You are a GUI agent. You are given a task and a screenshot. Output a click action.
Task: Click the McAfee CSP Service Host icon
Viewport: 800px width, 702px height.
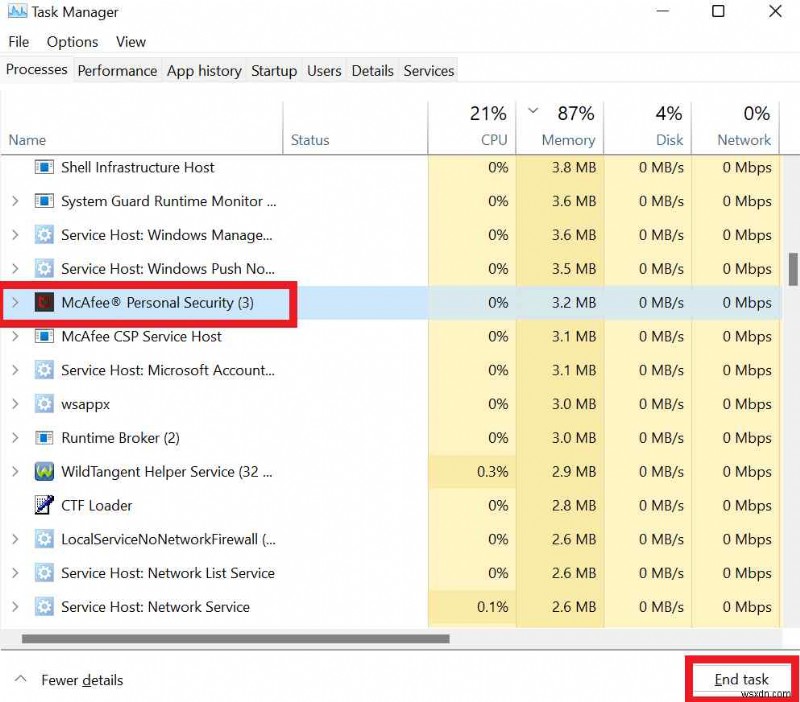(x=42, y=337)
